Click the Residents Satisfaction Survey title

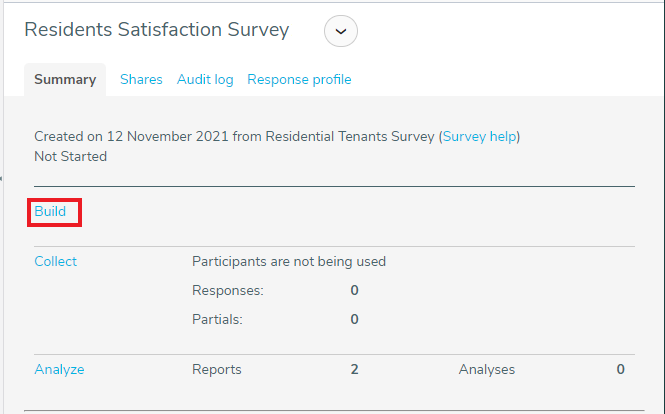point(156,30)
